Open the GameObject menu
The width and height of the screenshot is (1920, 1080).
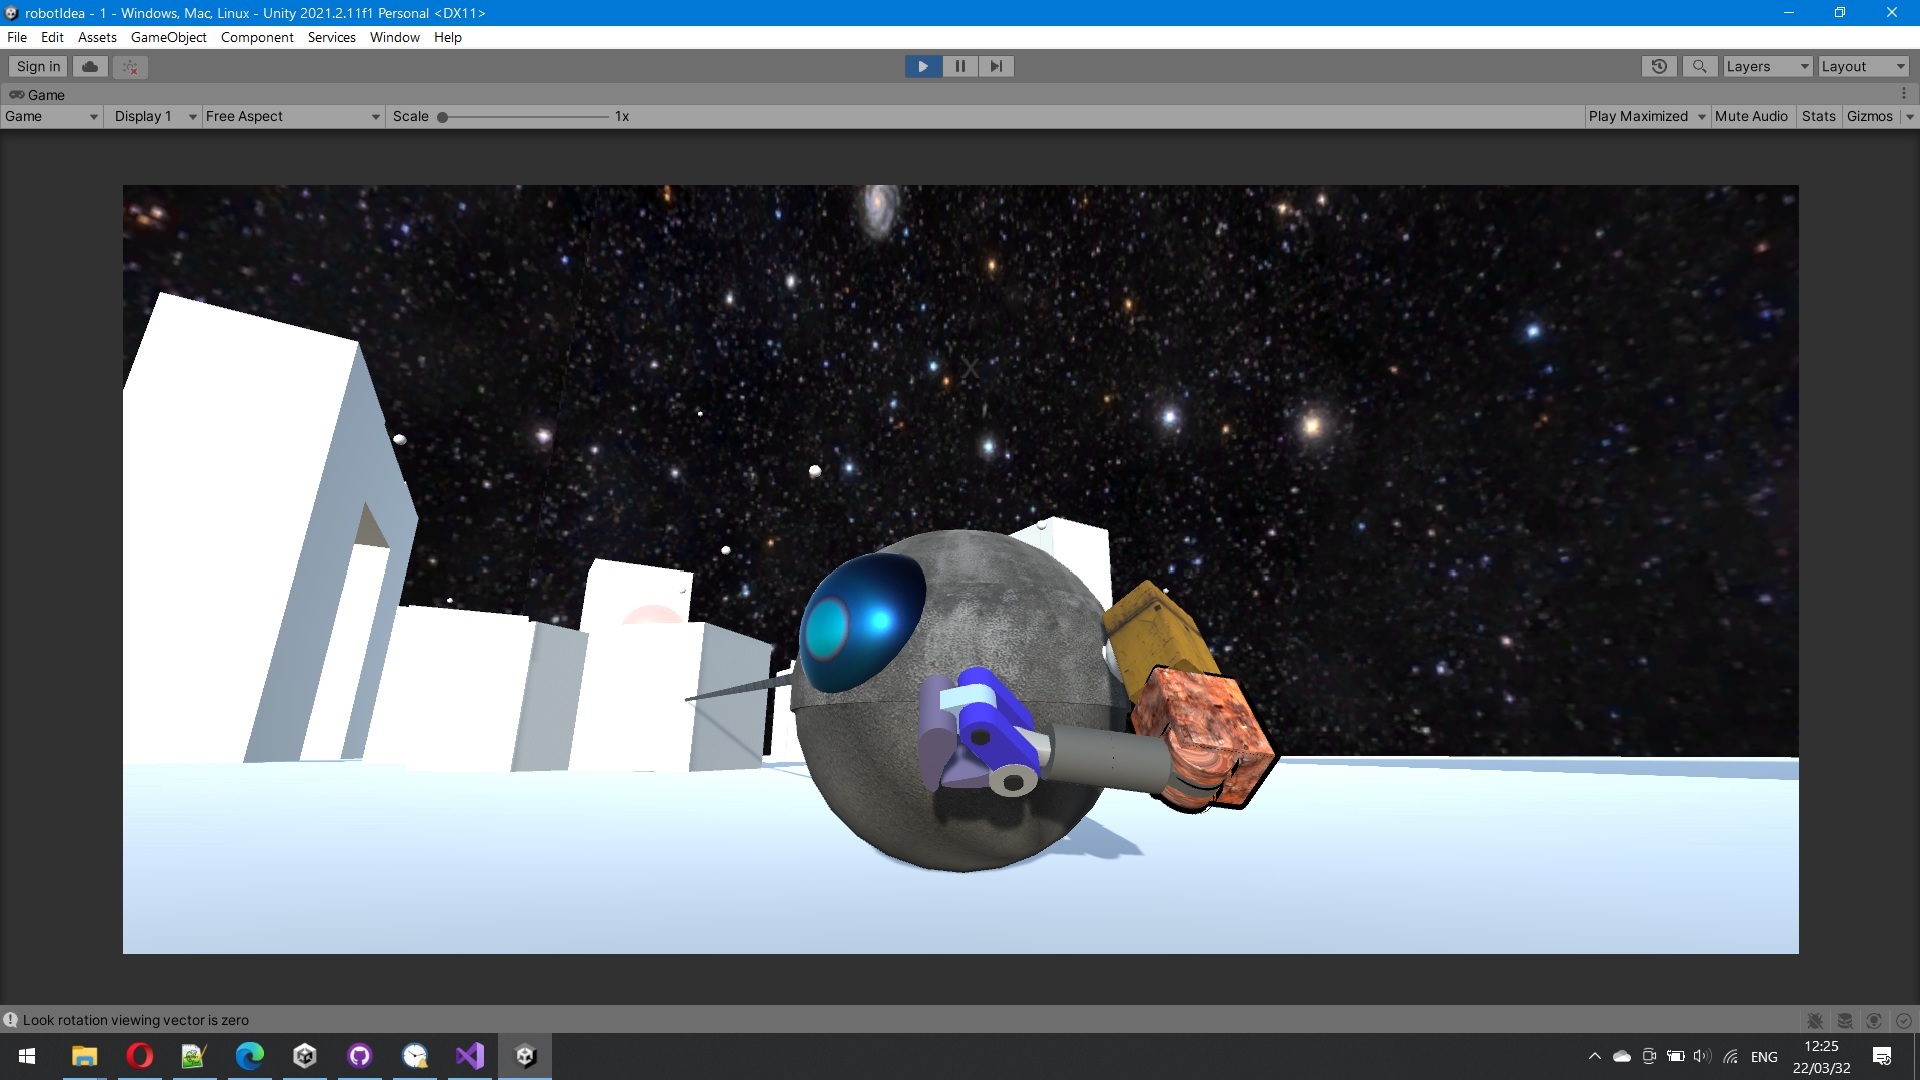point(168,37)
